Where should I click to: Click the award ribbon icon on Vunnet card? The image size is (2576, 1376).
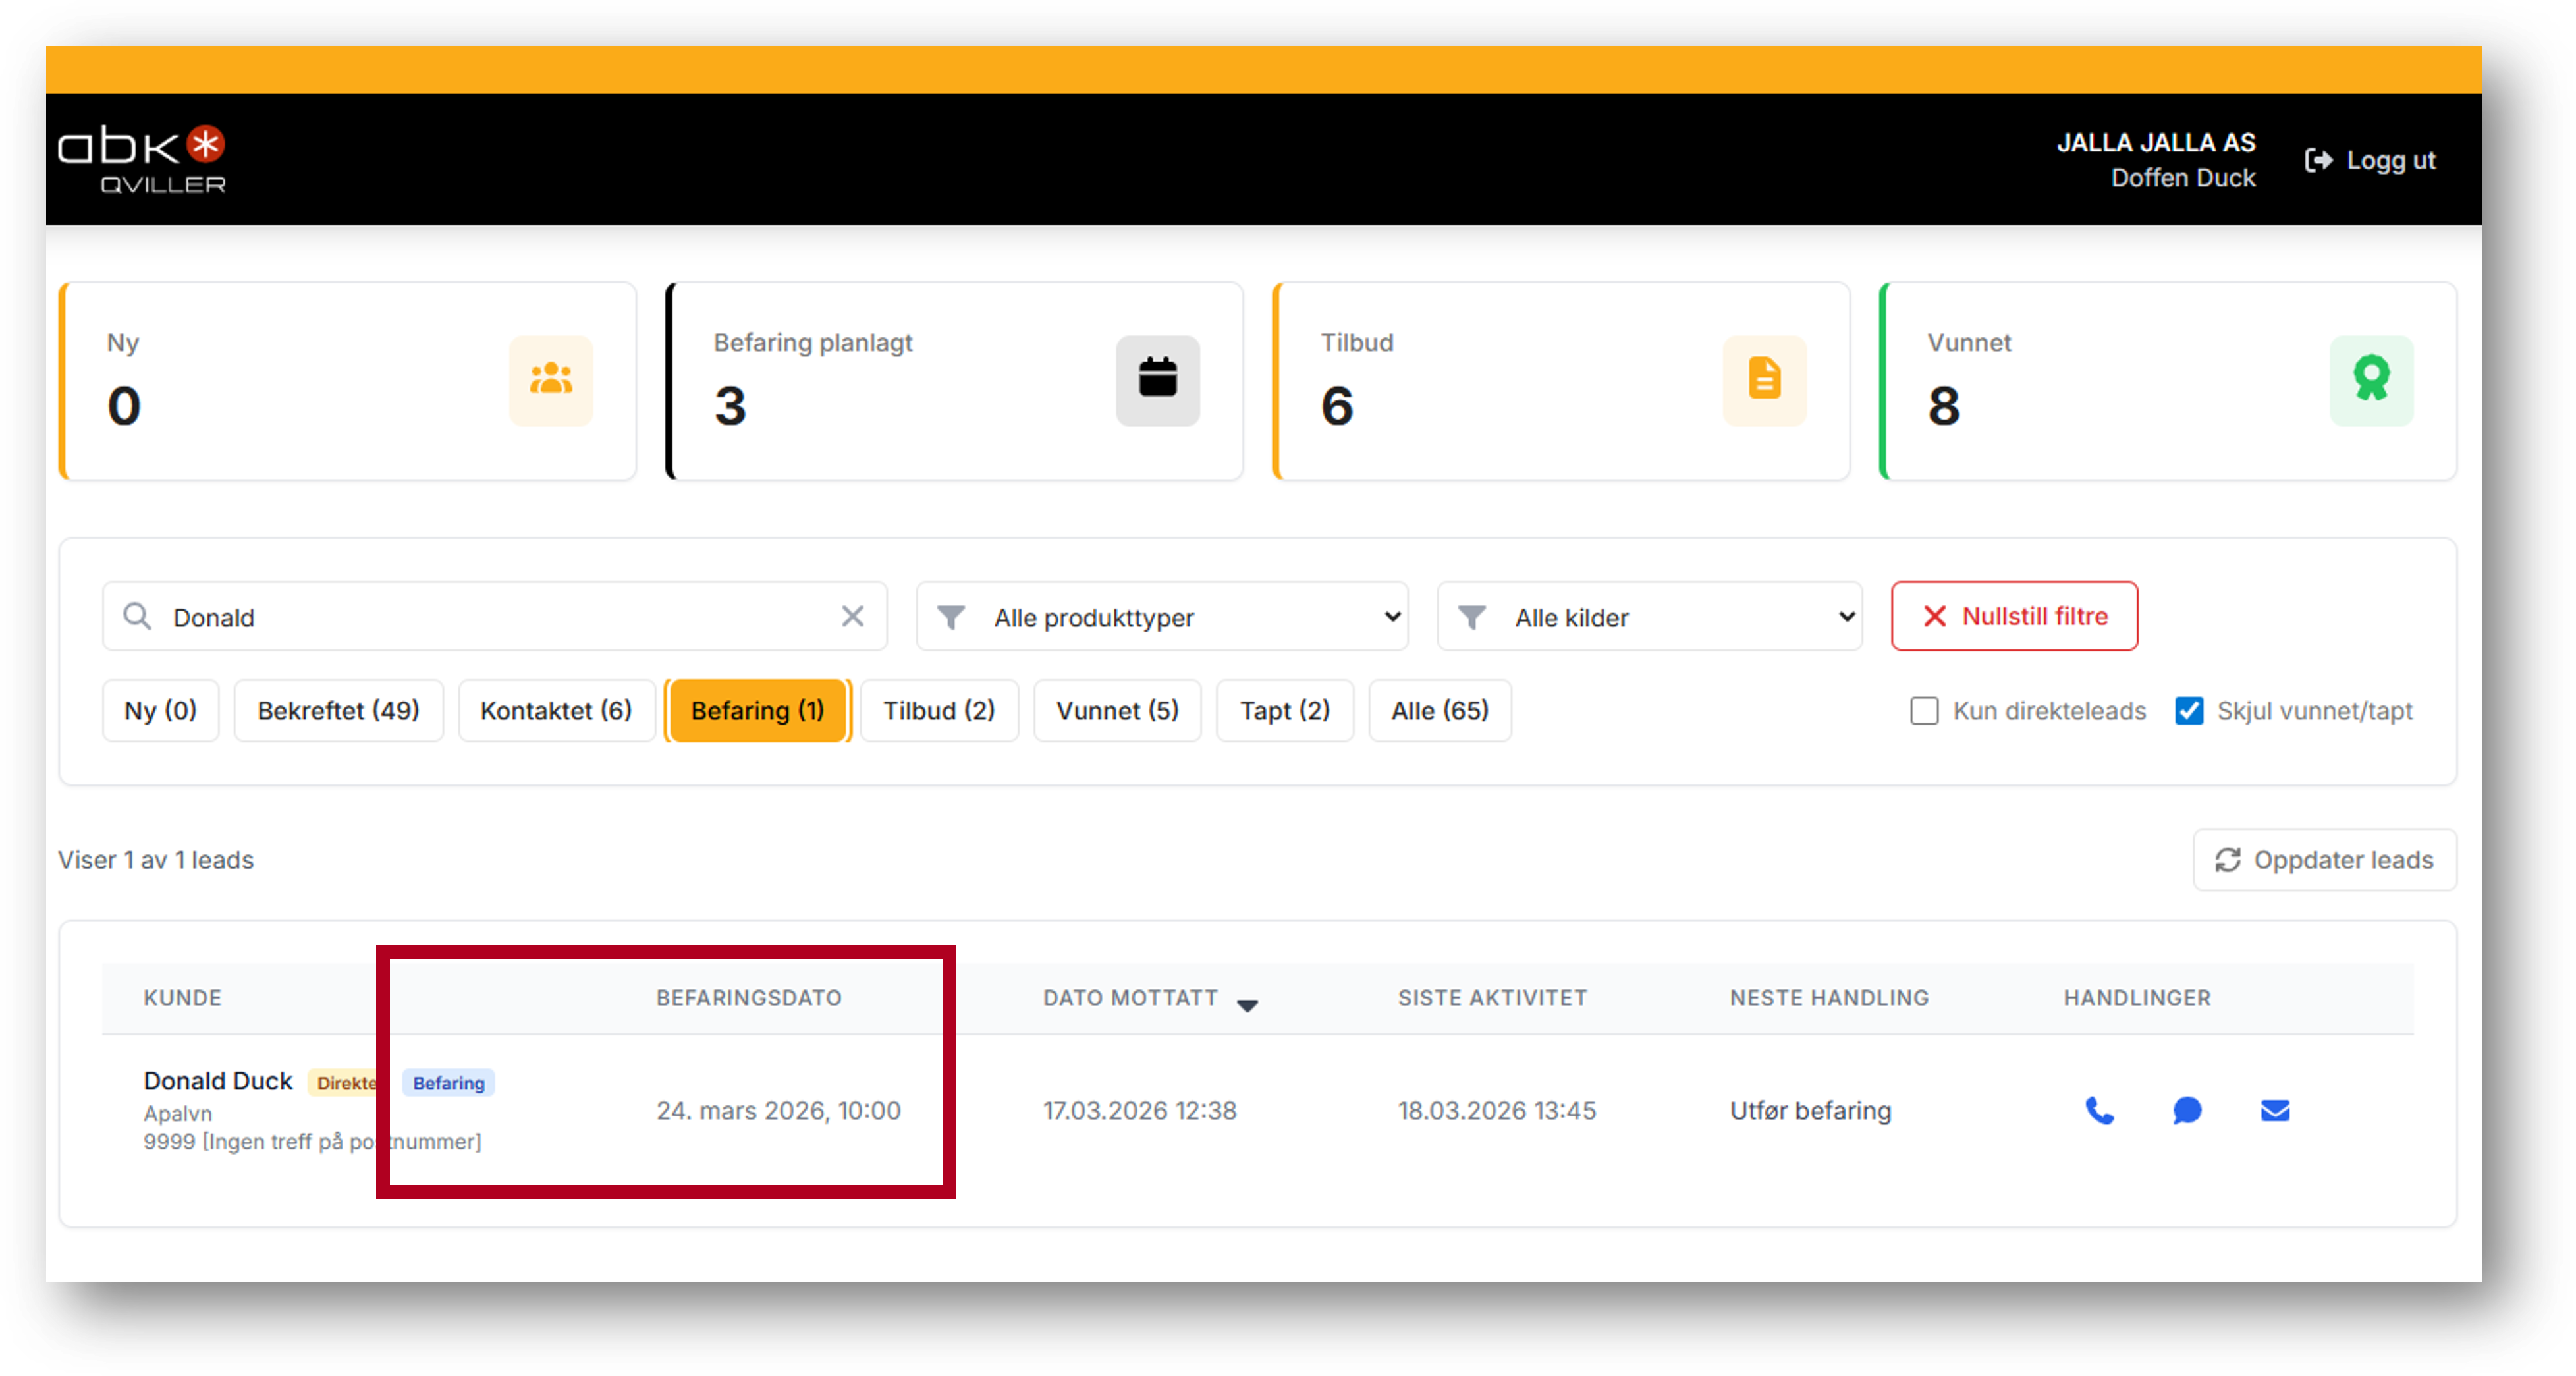point(2371,380)
